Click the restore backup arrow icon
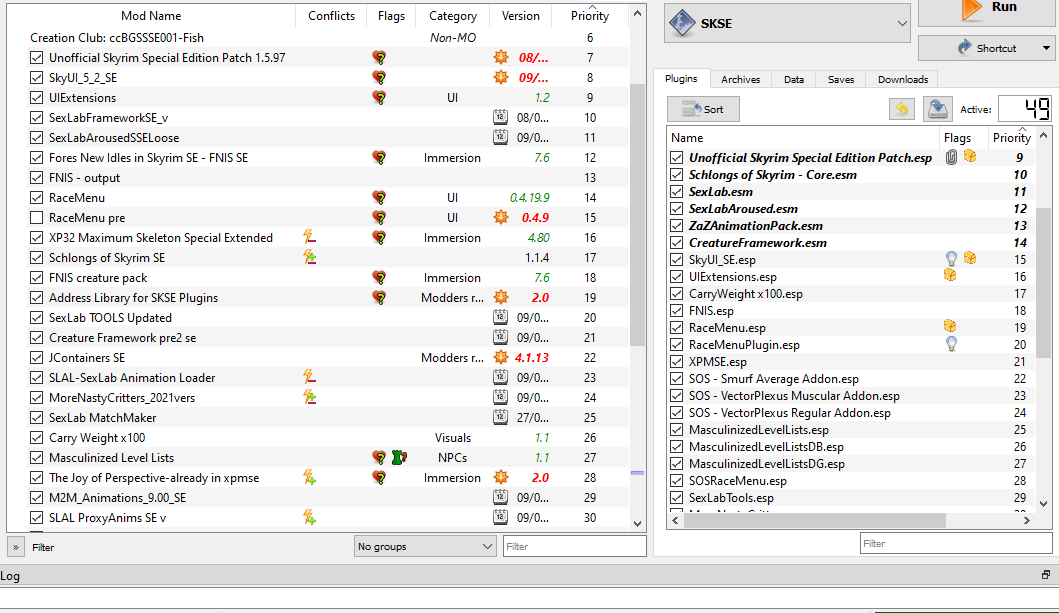This screenshot has height=613, width=1059. point(902,109)
